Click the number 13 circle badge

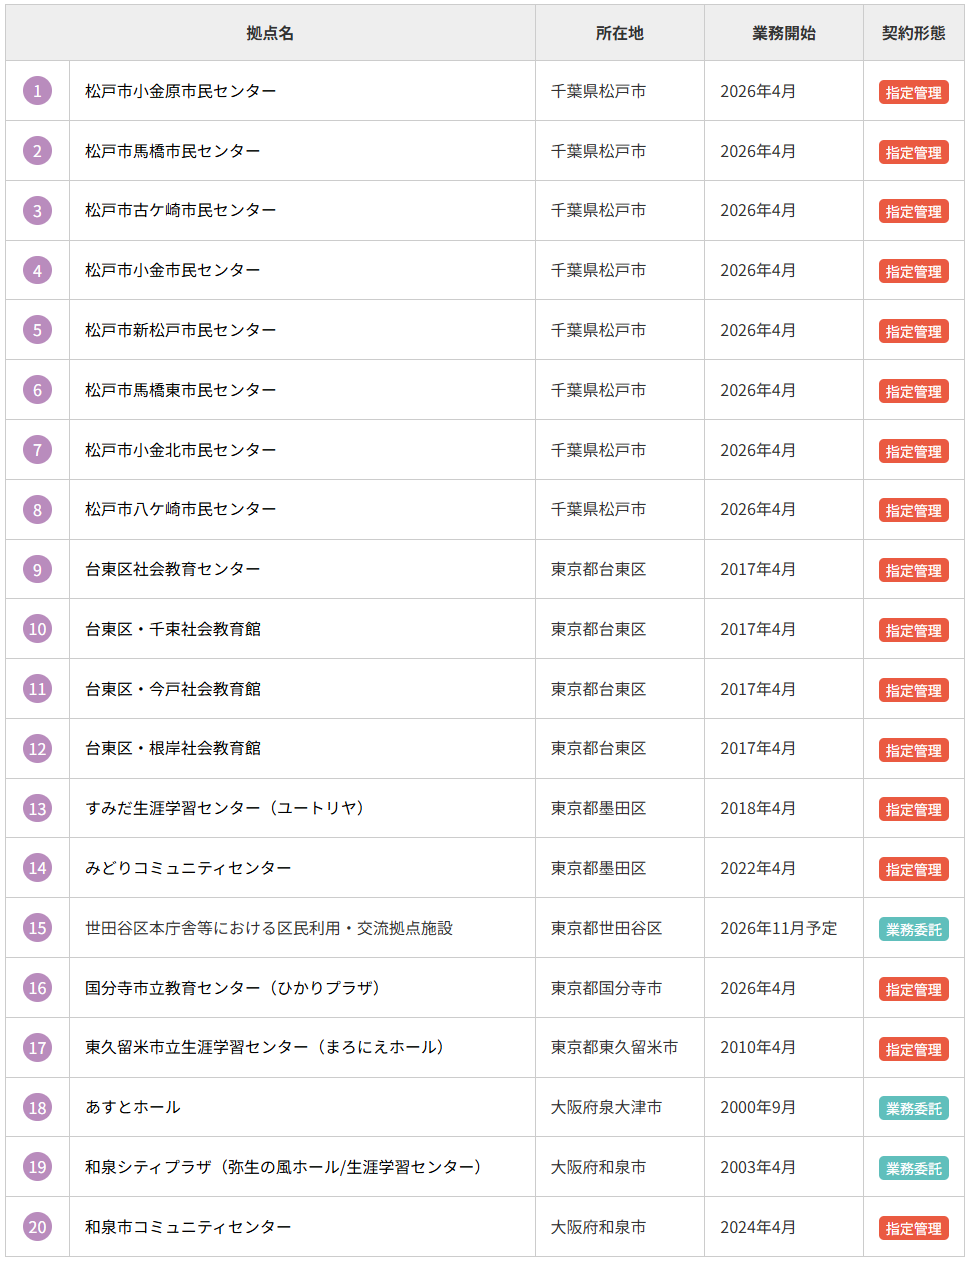pyautogui.click(x=37, y=808)
